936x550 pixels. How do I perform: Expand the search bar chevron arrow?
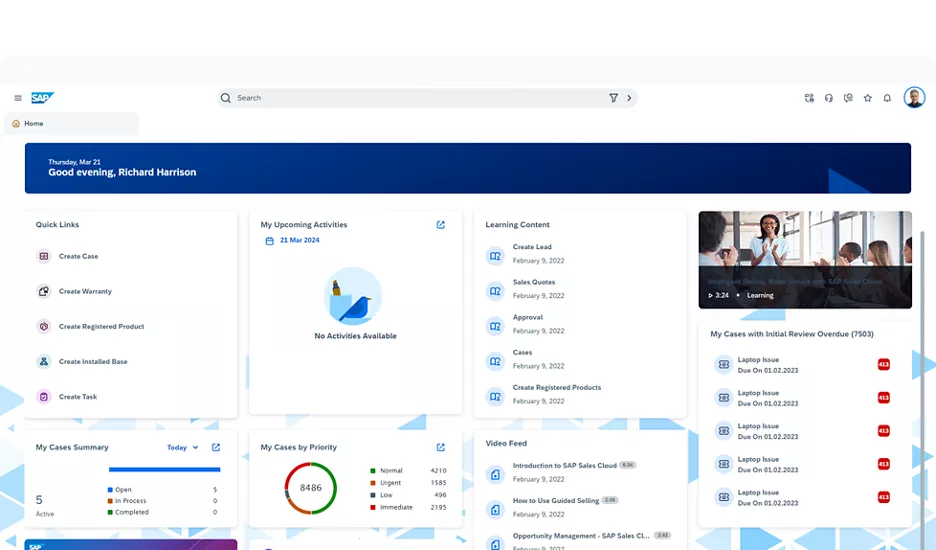[629, 98]
